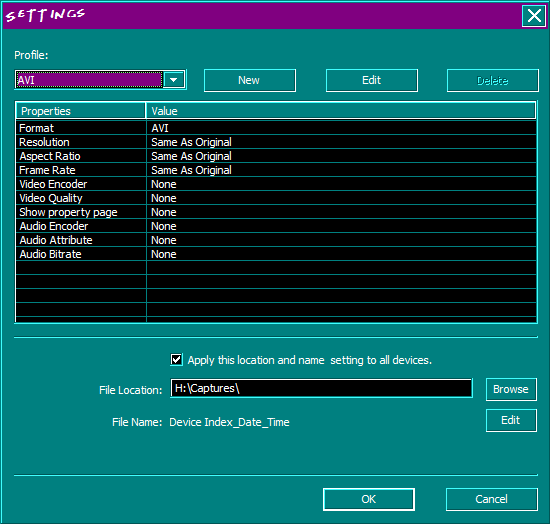Select the Resolution property row
This screenshot has width=551, height=525.
276,142
